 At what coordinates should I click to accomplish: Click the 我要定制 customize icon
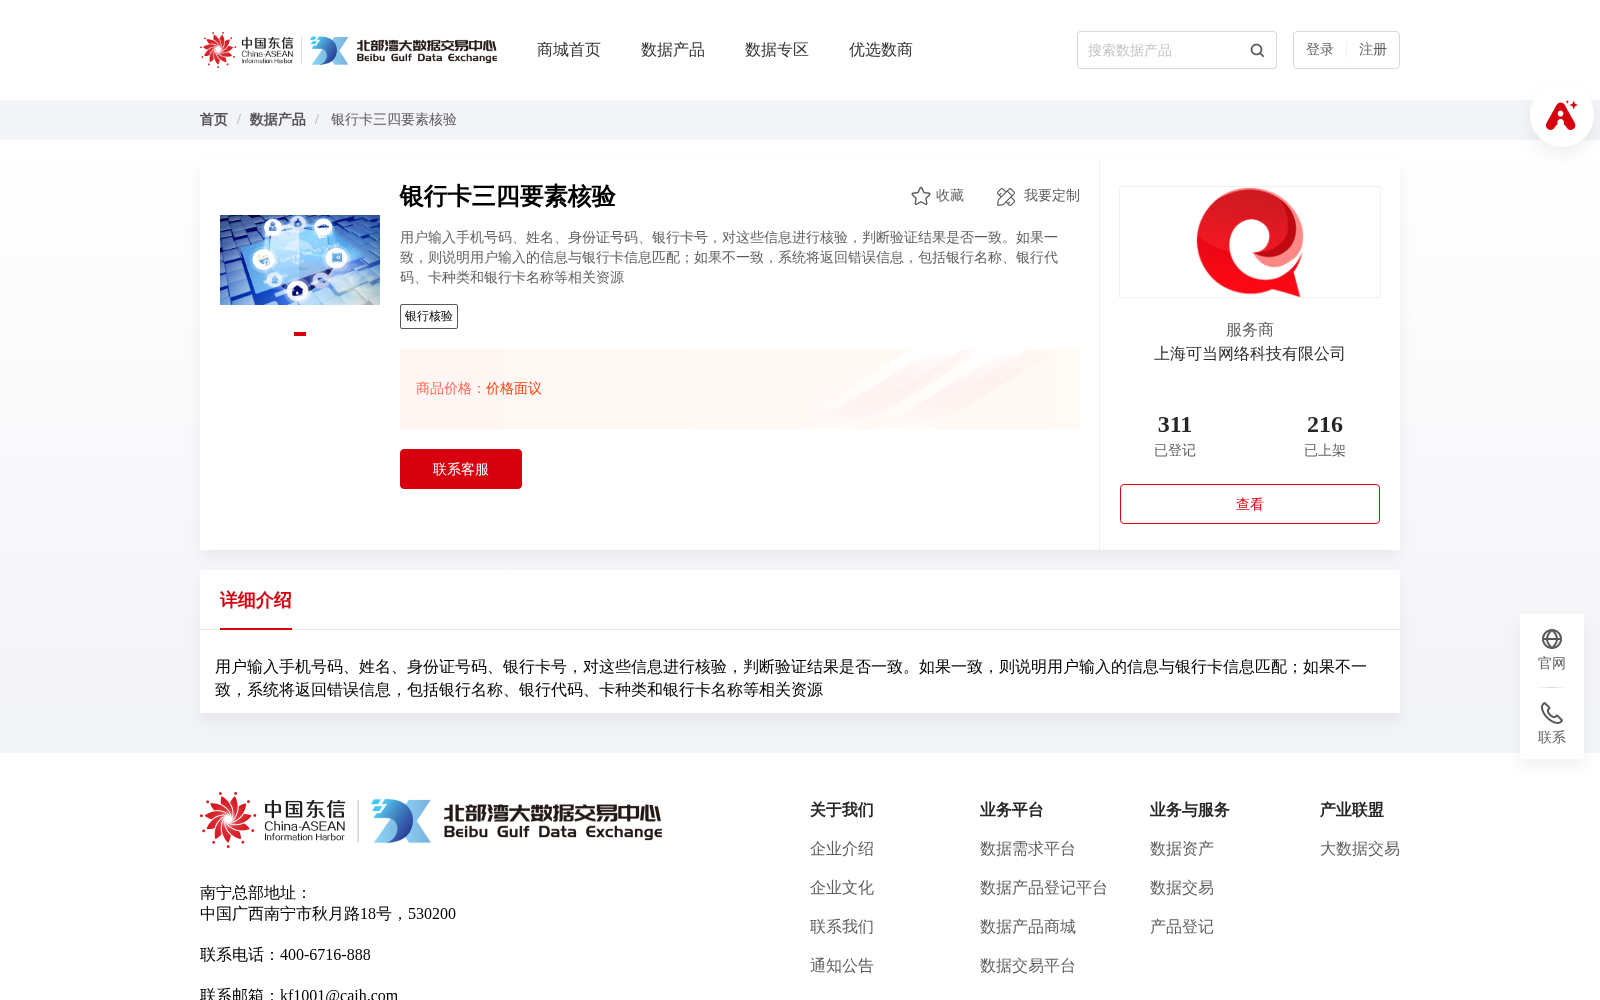tap(1006, 196)
